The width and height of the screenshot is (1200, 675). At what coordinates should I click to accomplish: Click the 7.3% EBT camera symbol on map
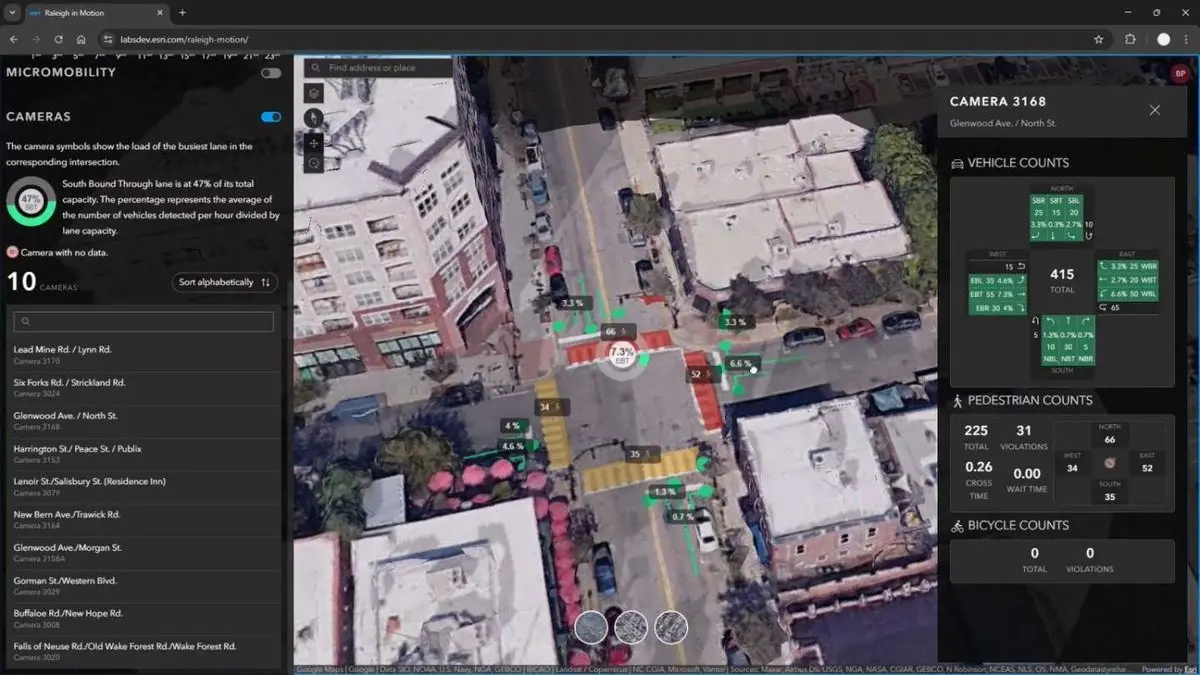coord(622,355)
